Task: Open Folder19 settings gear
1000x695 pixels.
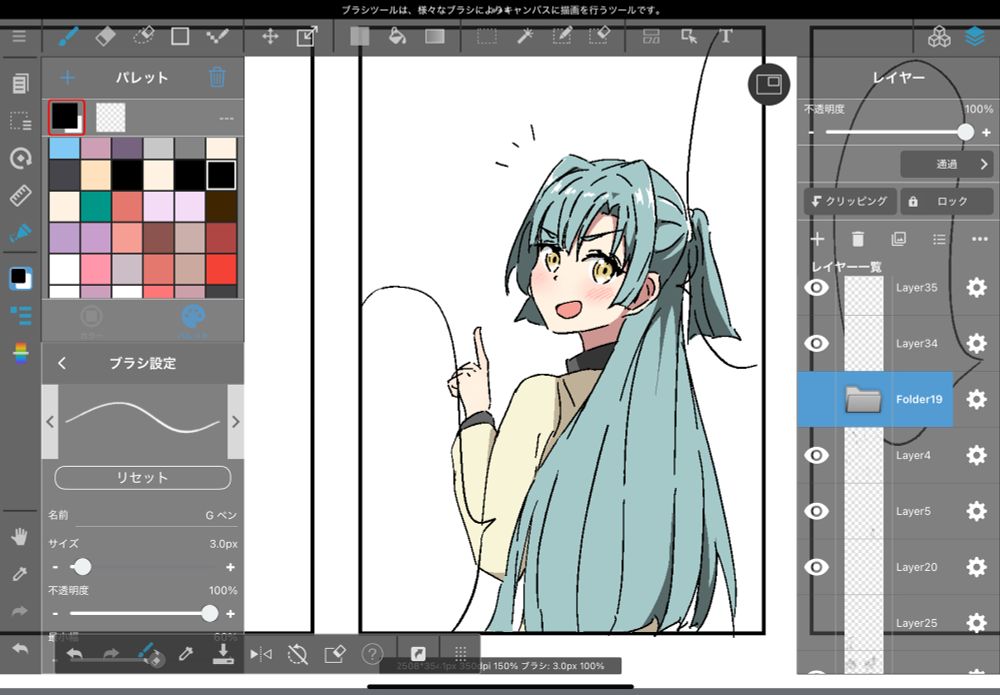Action: pos(976,399)
